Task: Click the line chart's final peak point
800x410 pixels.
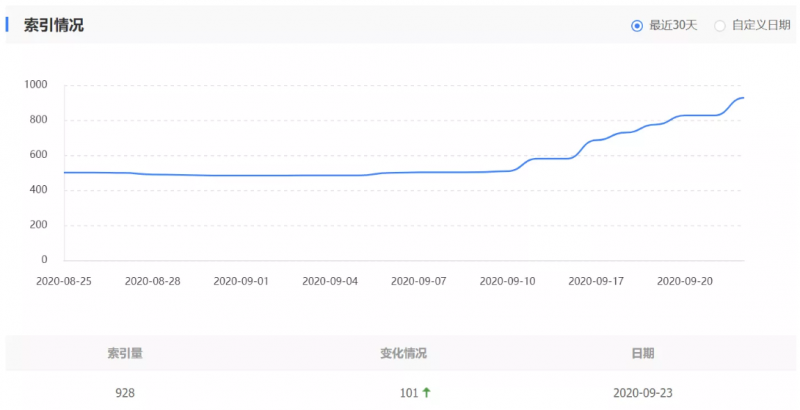Action: pos(743,98)
